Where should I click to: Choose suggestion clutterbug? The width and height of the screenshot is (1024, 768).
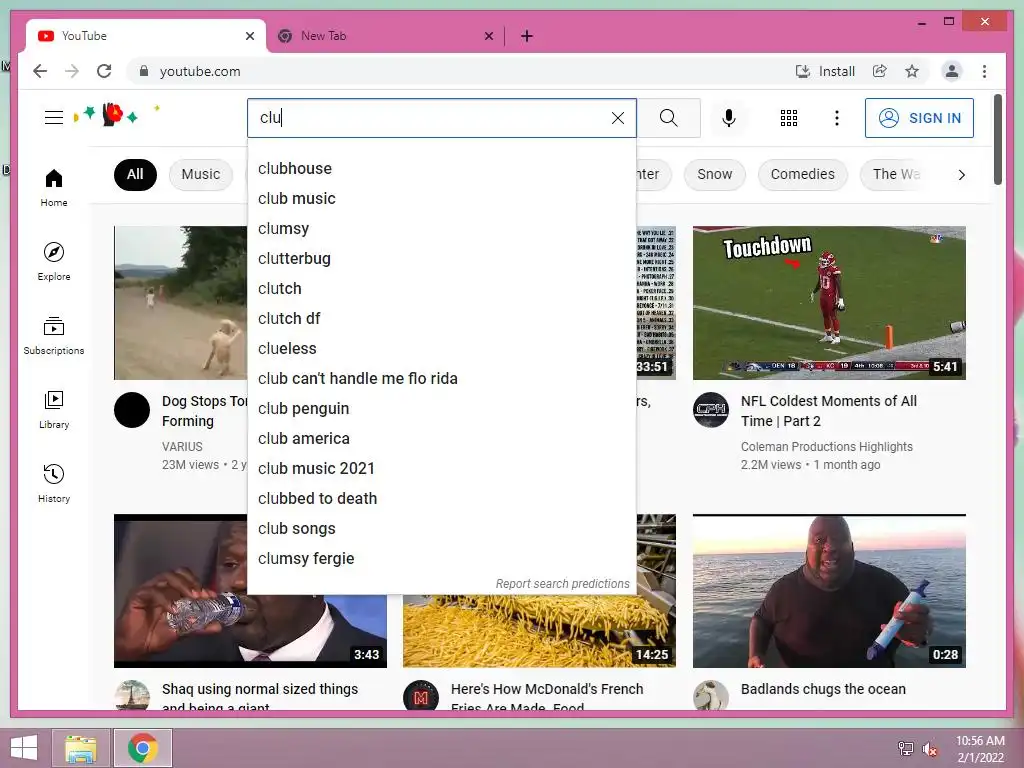click(441, 259)
